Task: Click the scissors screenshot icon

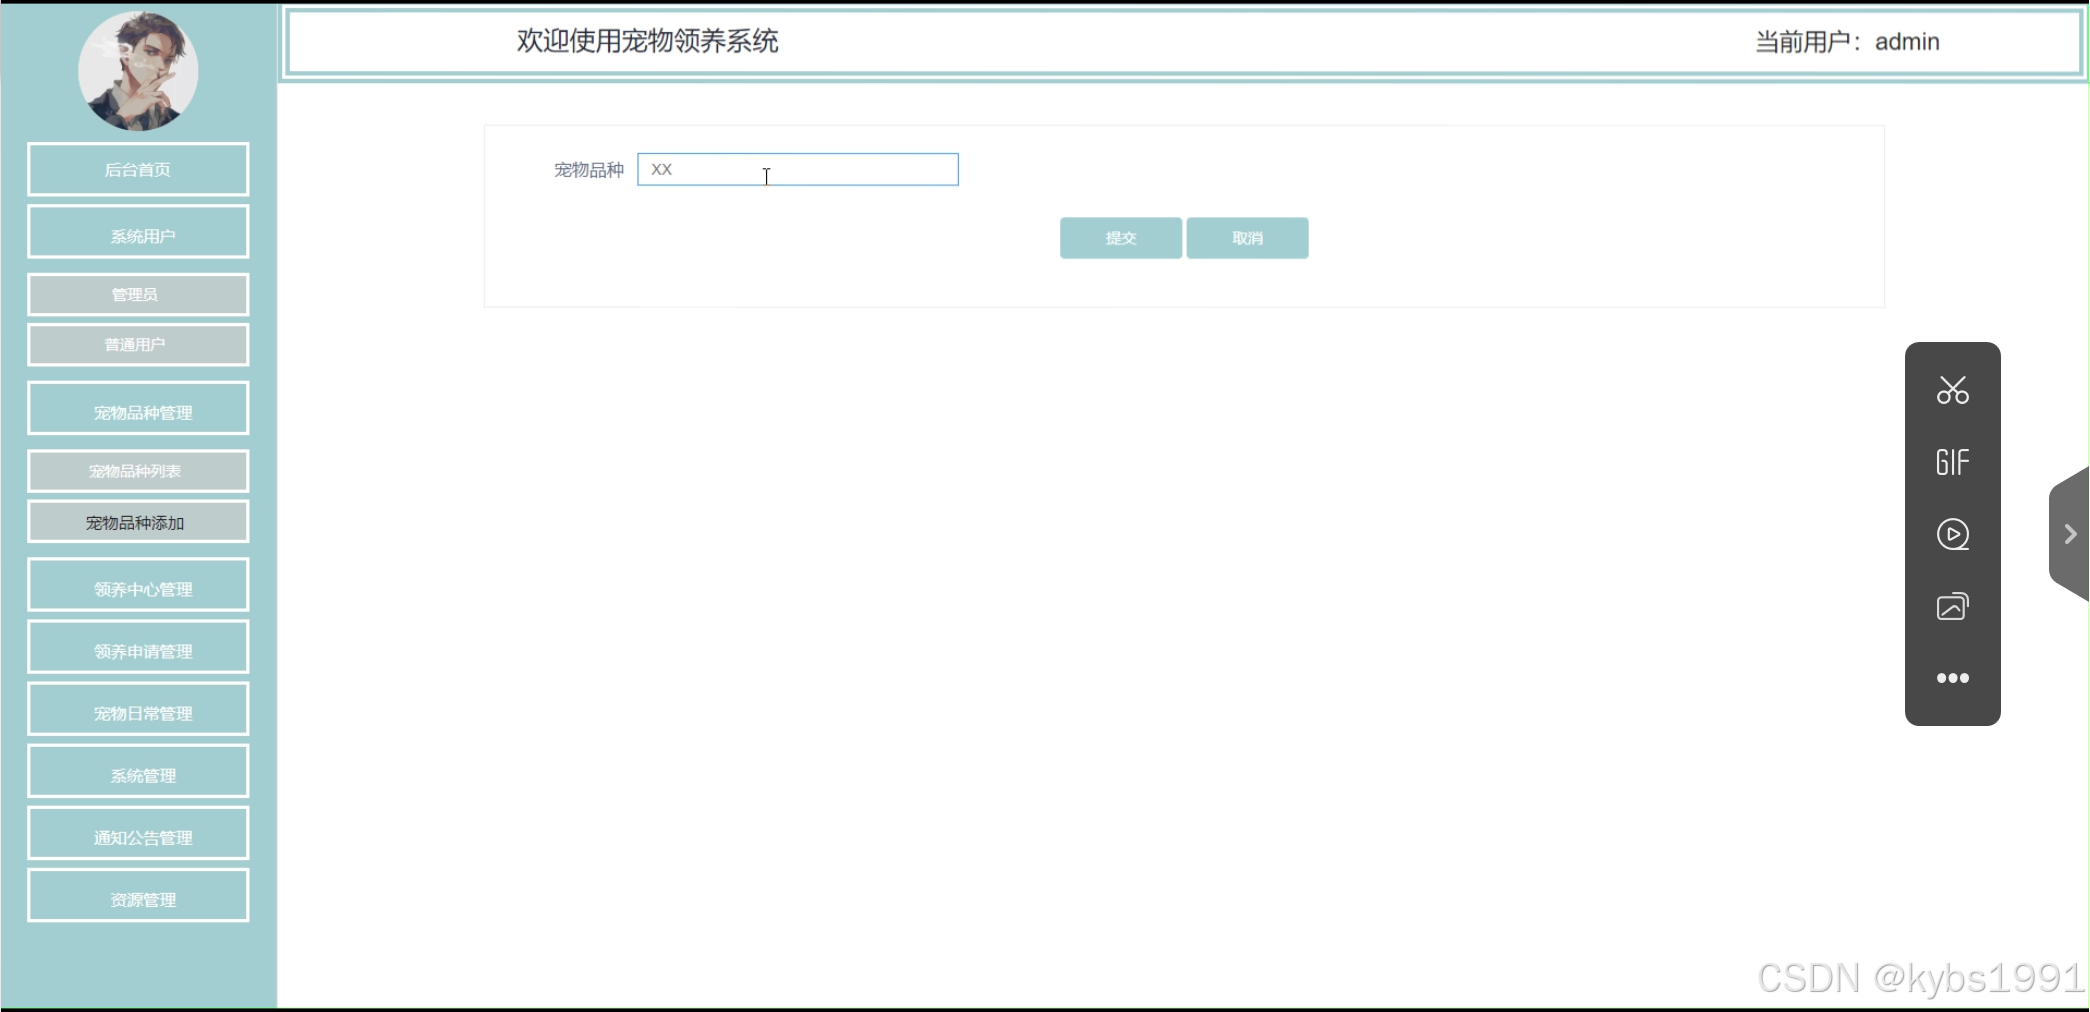Action: click(x=1952, y=390)
